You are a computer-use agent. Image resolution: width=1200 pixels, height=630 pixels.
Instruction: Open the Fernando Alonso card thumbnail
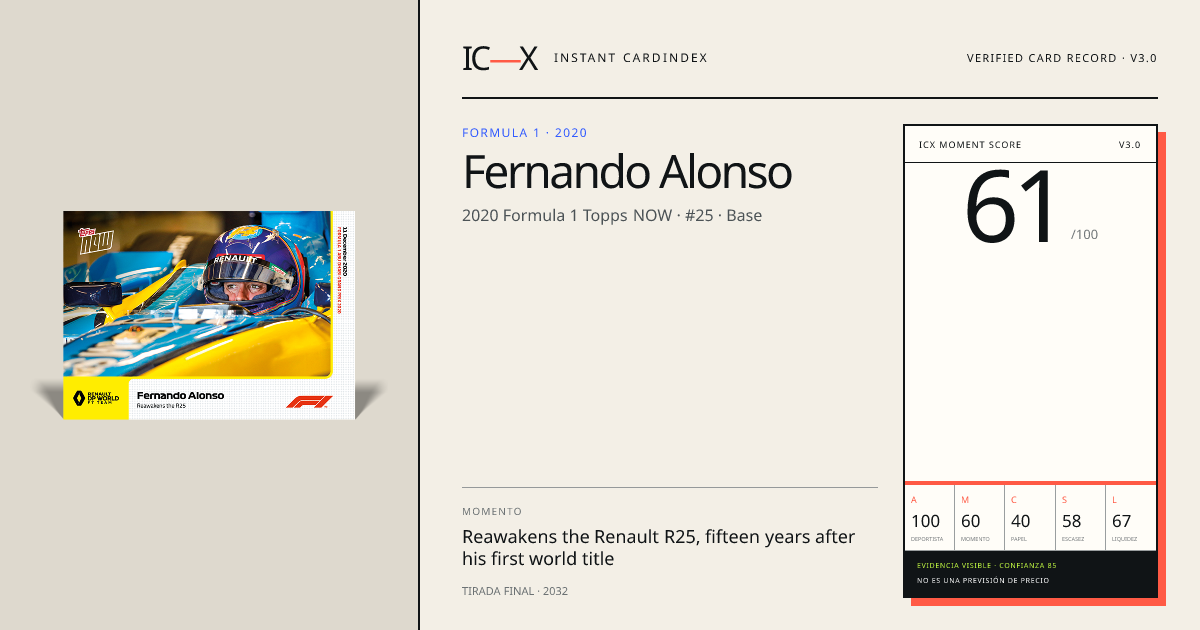pyautogui.click(x=210, y=315)
